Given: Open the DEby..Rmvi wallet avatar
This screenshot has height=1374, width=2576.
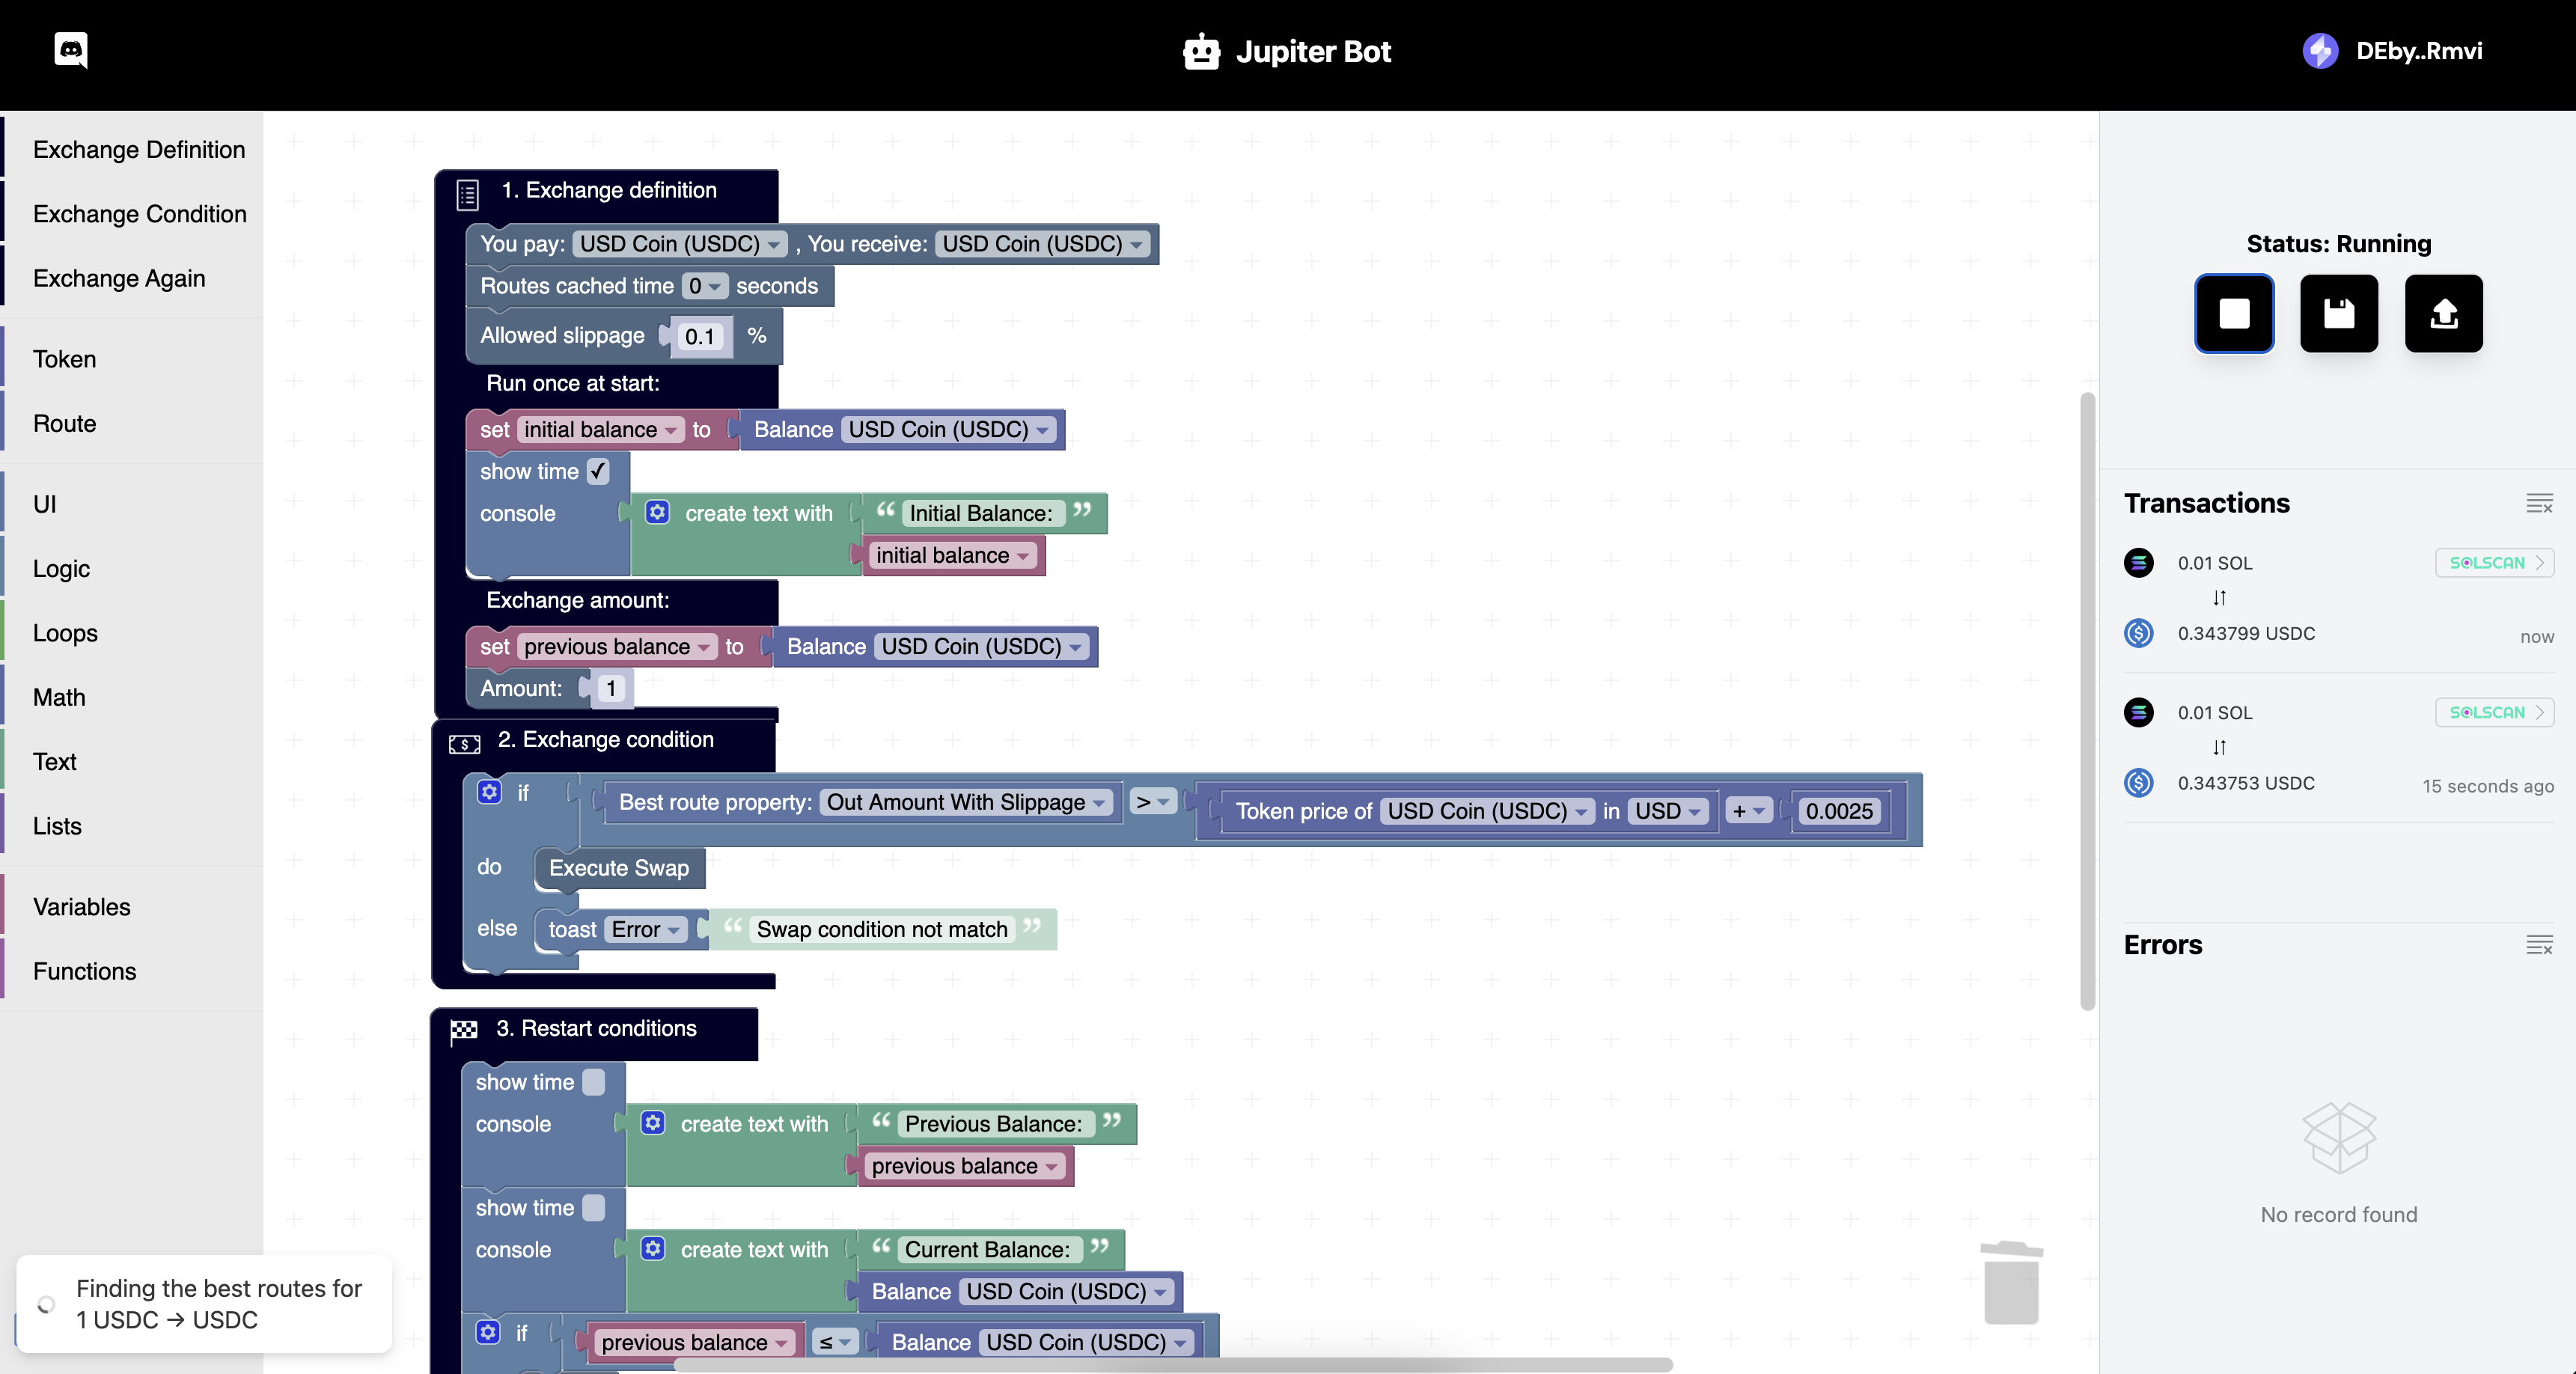Looking at the screenshot, I should (2320, 51).
